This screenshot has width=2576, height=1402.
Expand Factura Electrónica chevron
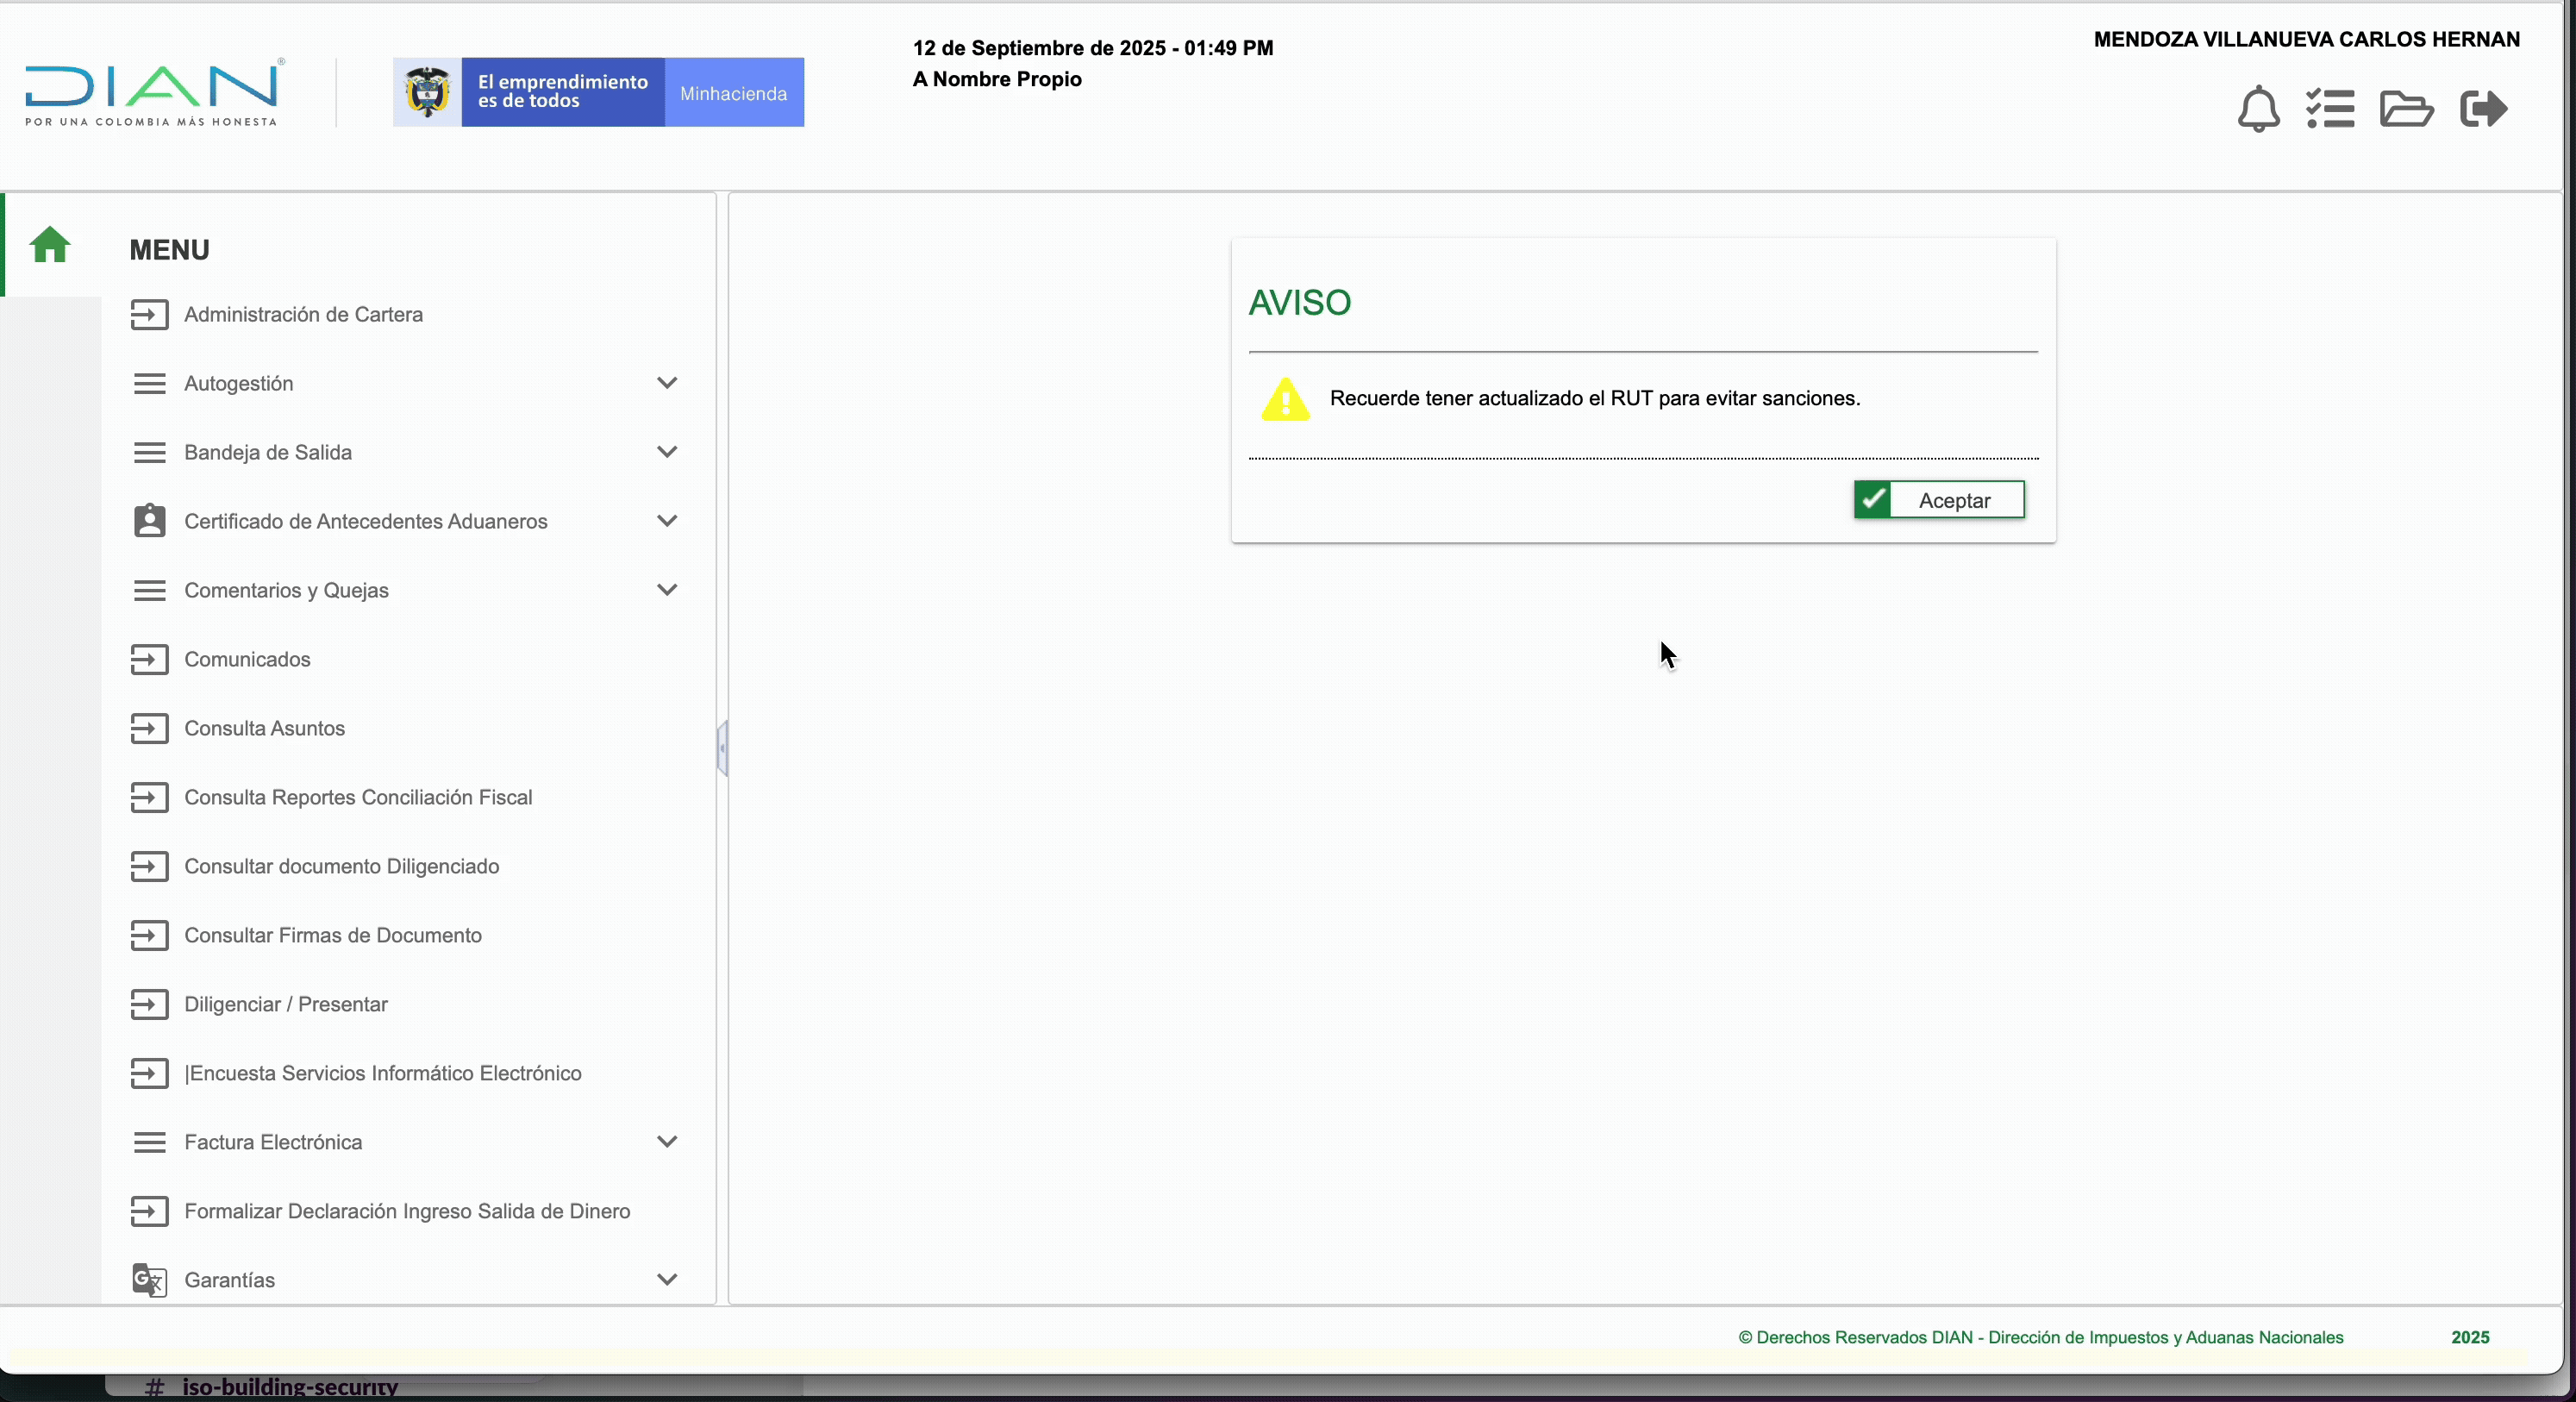(667, 1142)
